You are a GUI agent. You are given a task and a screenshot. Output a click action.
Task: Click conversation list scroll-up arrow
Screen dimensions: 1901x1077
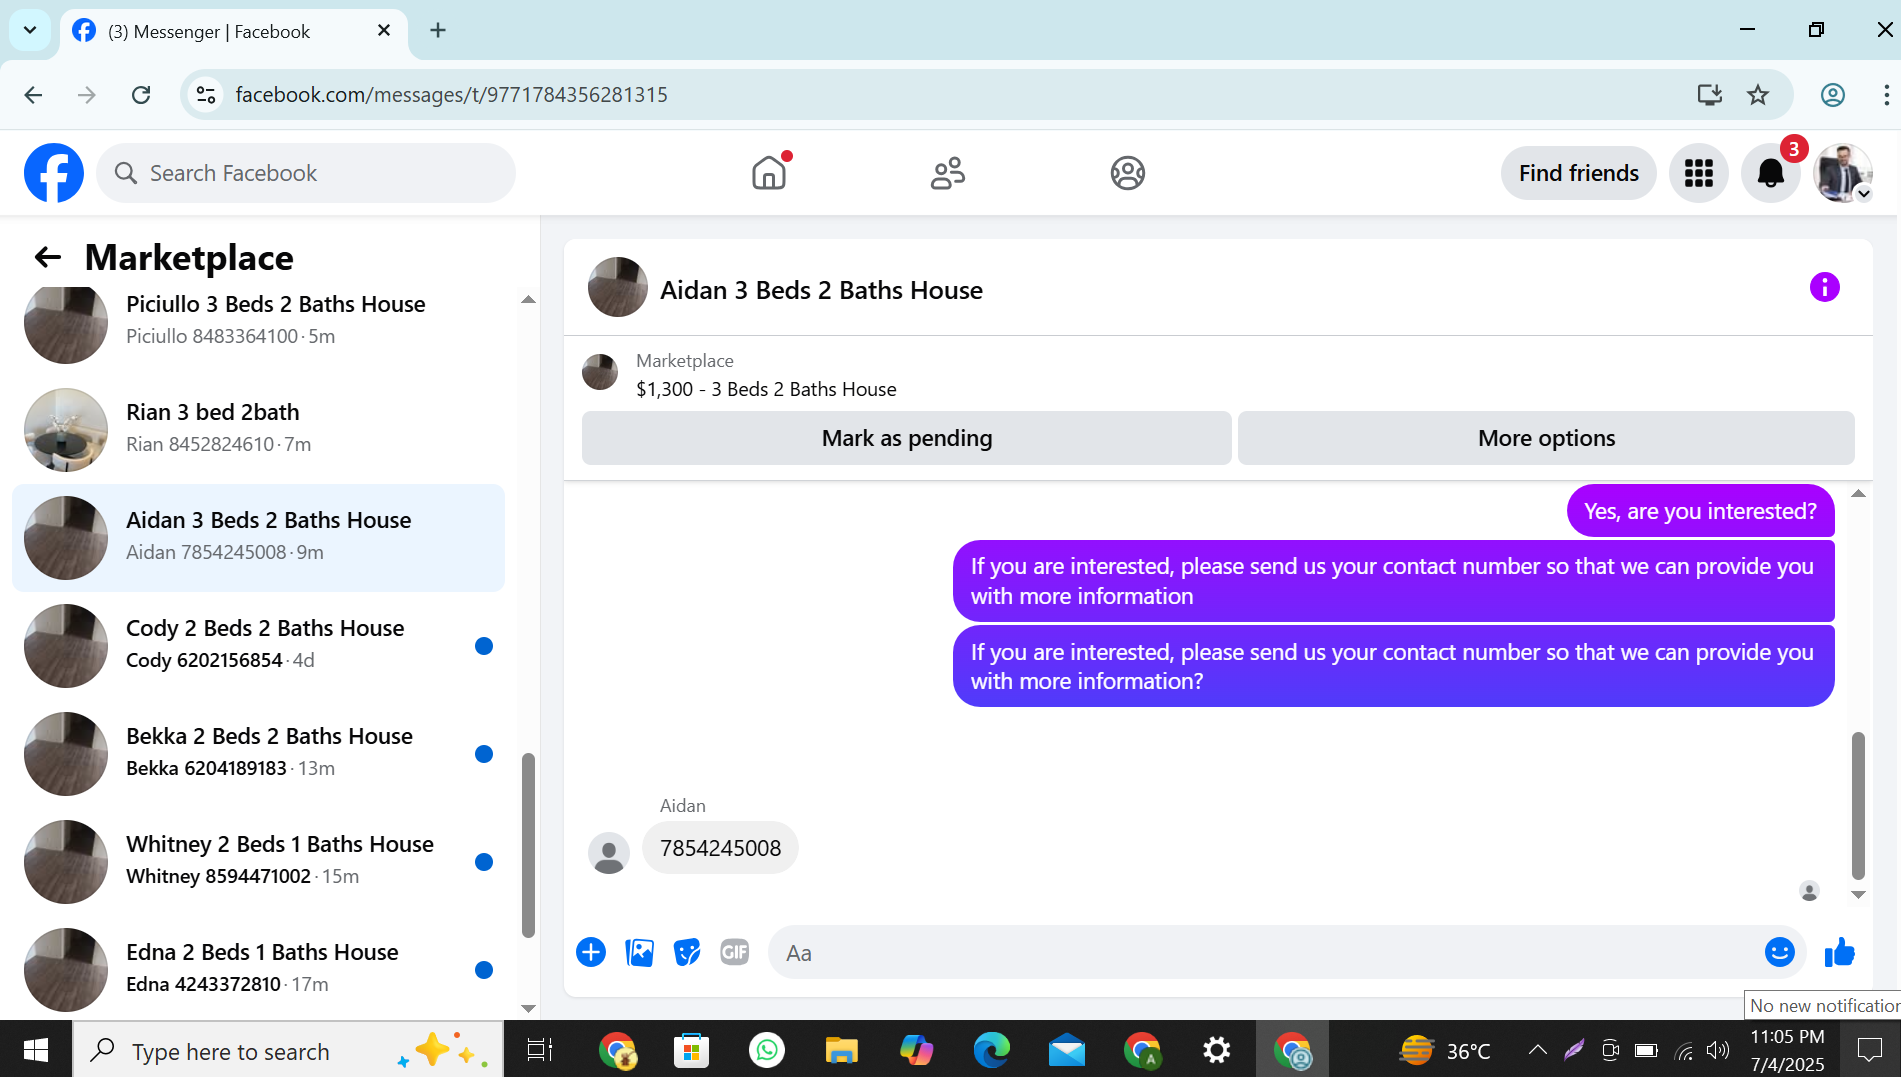(x=528, y=300)
